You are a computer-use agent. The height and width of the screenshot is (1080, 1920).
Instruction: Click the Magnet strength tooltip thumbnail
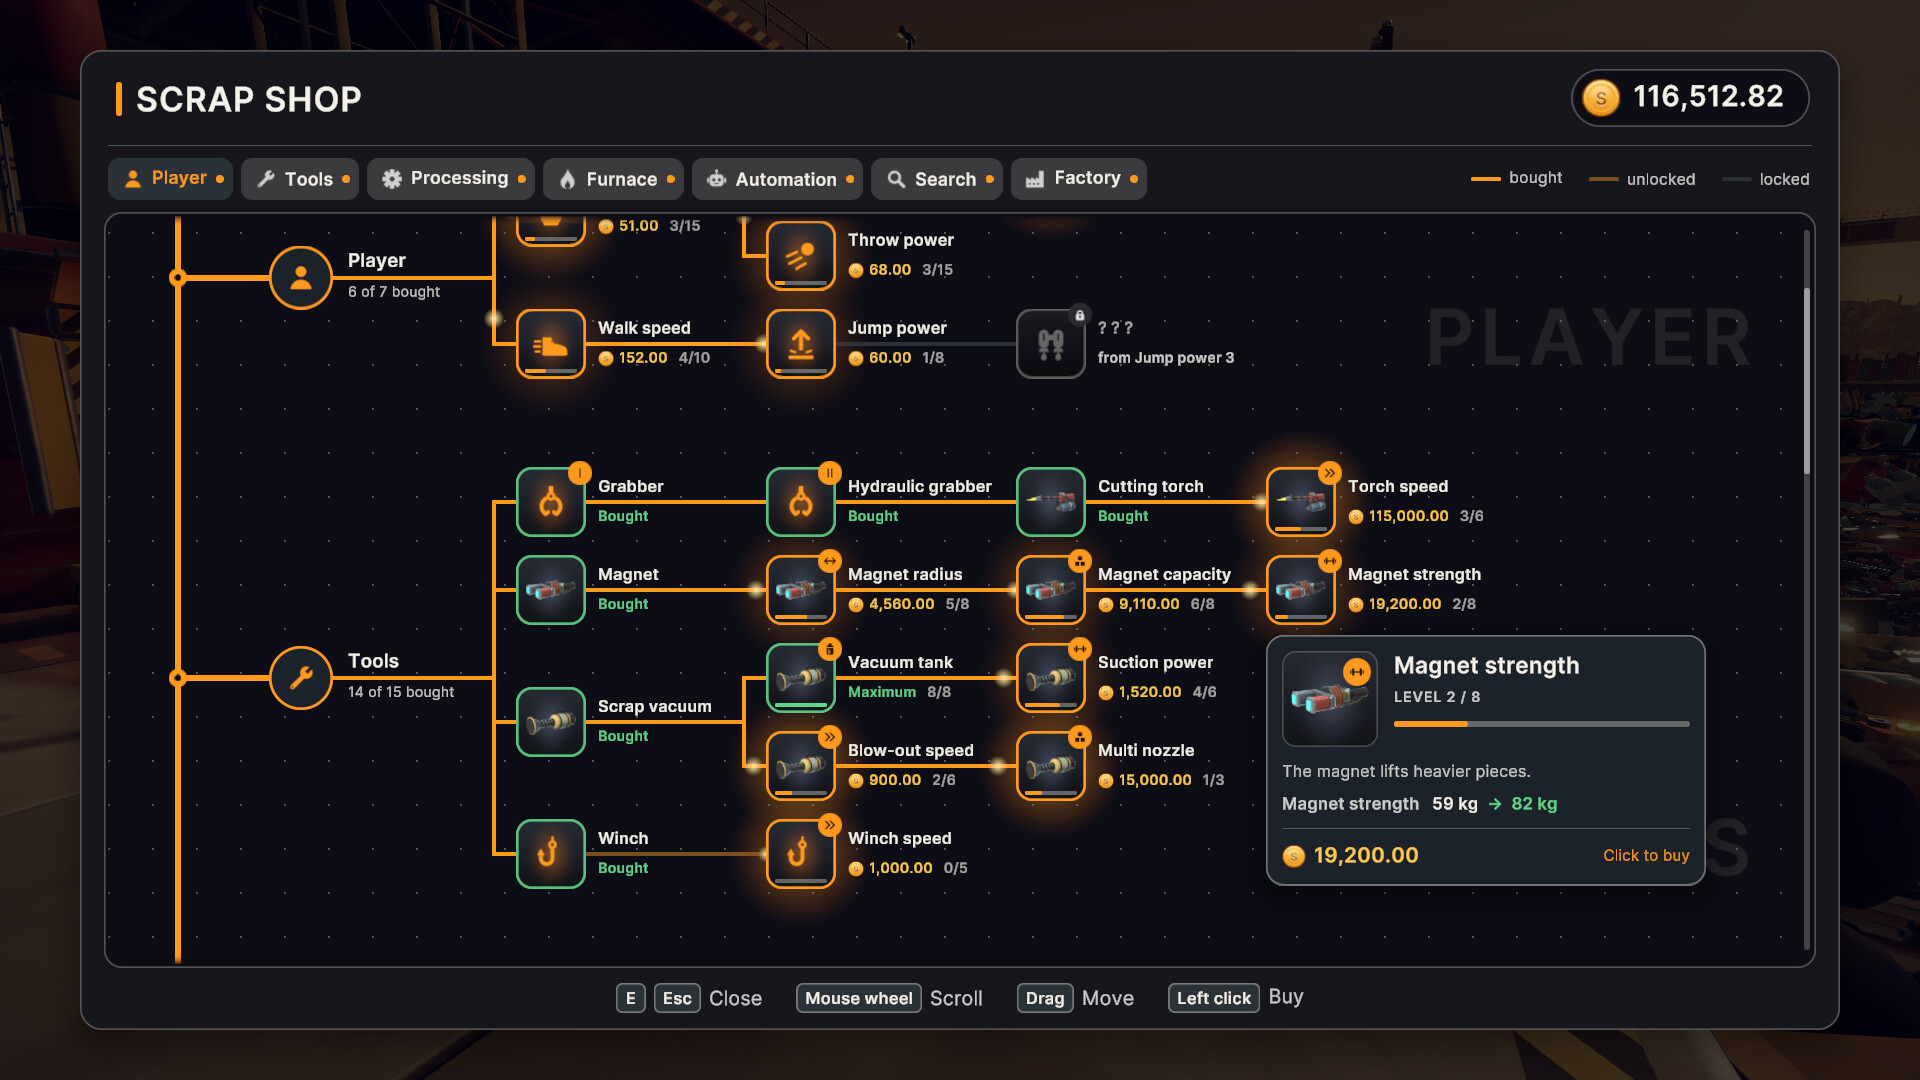[x=1329, y=698]
